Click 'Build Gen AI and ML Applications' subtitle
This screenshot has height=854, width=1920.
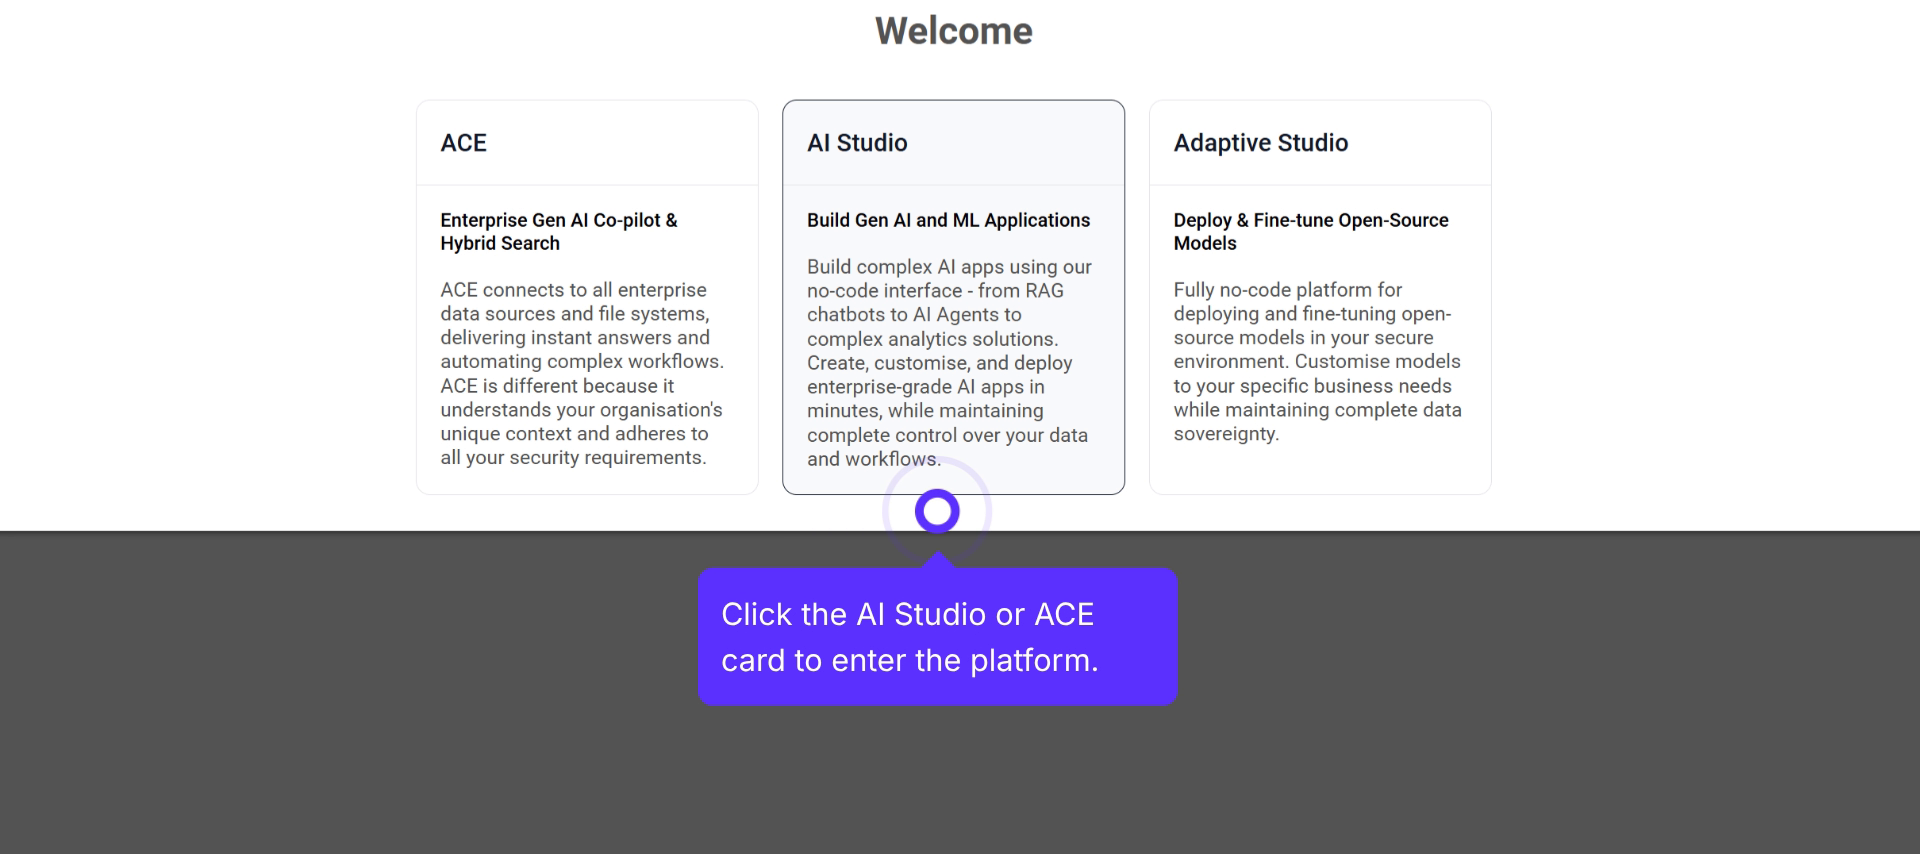pos(948,220)
